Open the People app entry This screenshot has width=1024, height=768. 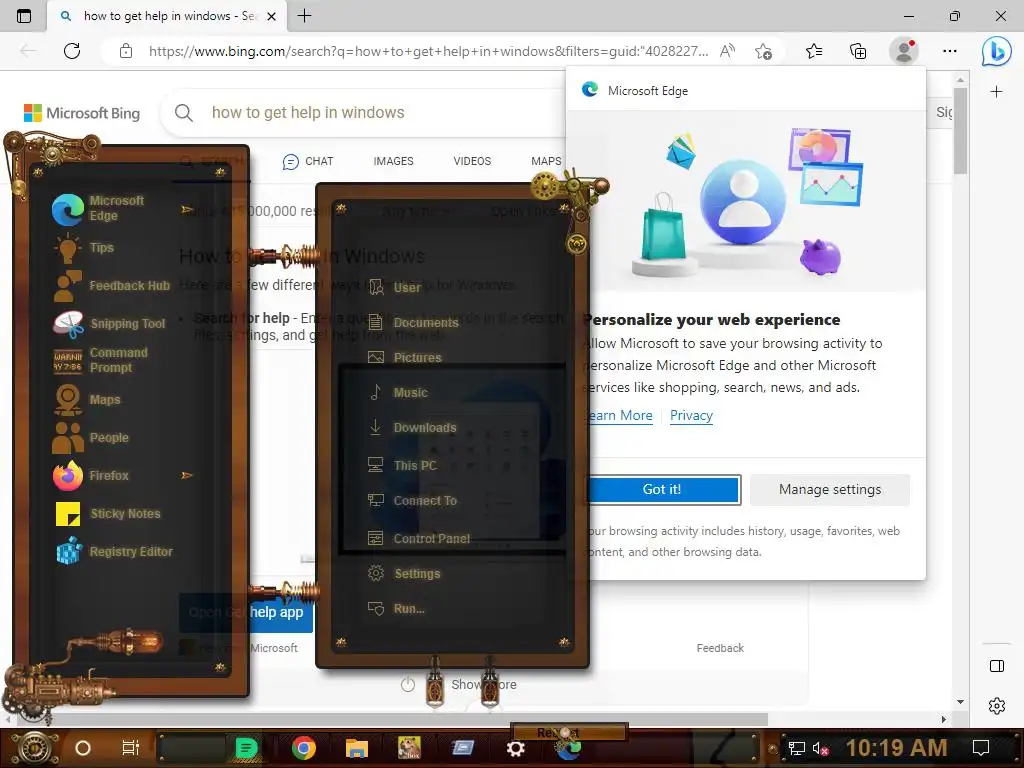(91, 438)
